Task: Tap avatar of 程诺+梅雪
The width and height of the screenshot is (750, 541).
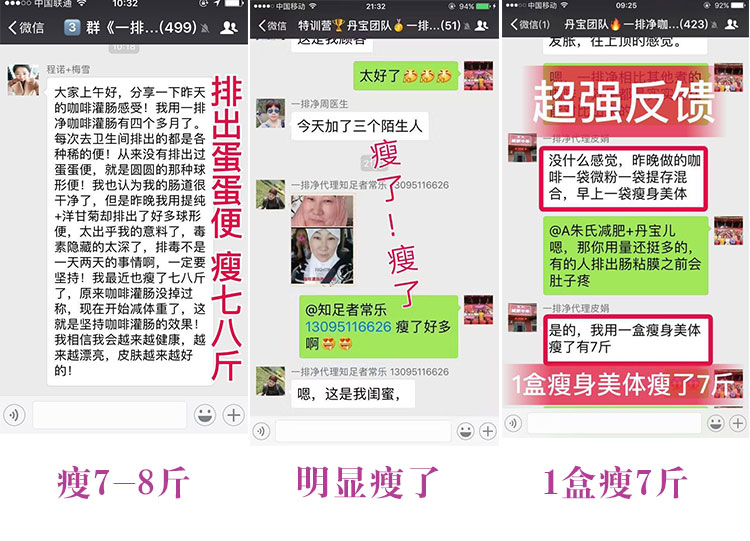Action: (x=23, y=80)
